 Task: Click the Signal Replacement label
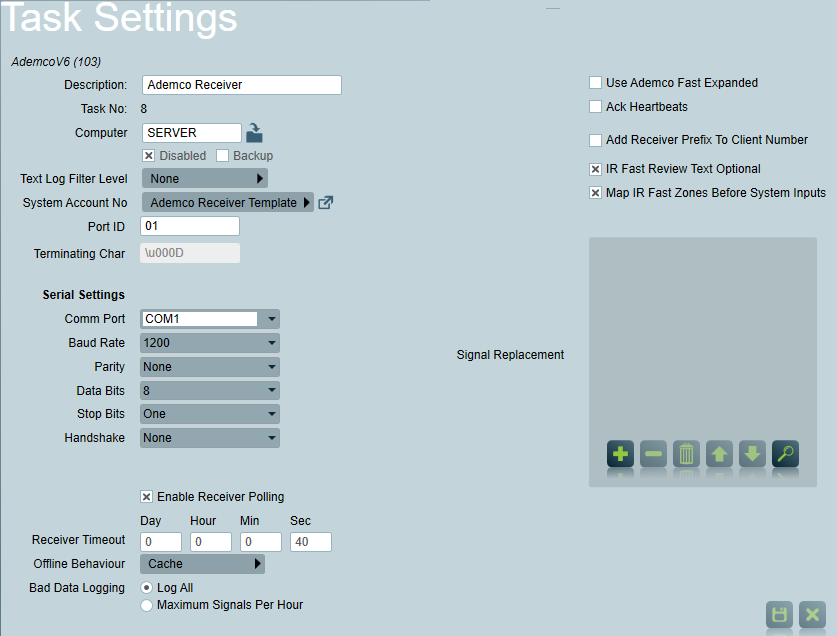click(x=510, y=355)
